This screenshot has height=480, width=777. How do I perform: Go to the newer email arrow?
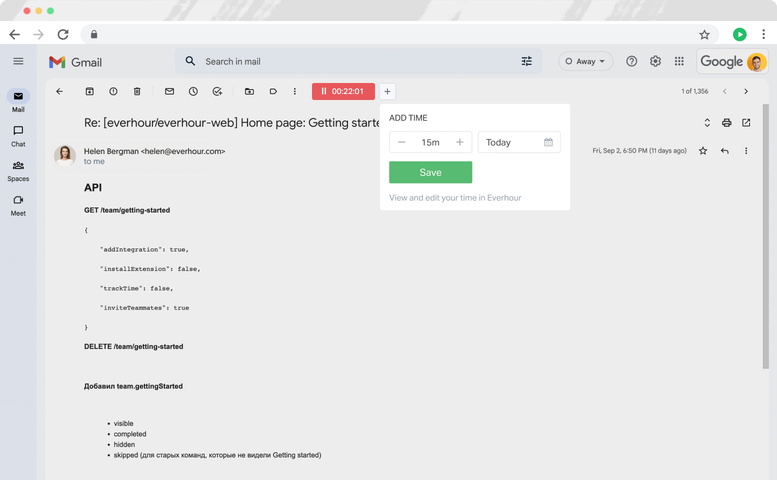724,91
